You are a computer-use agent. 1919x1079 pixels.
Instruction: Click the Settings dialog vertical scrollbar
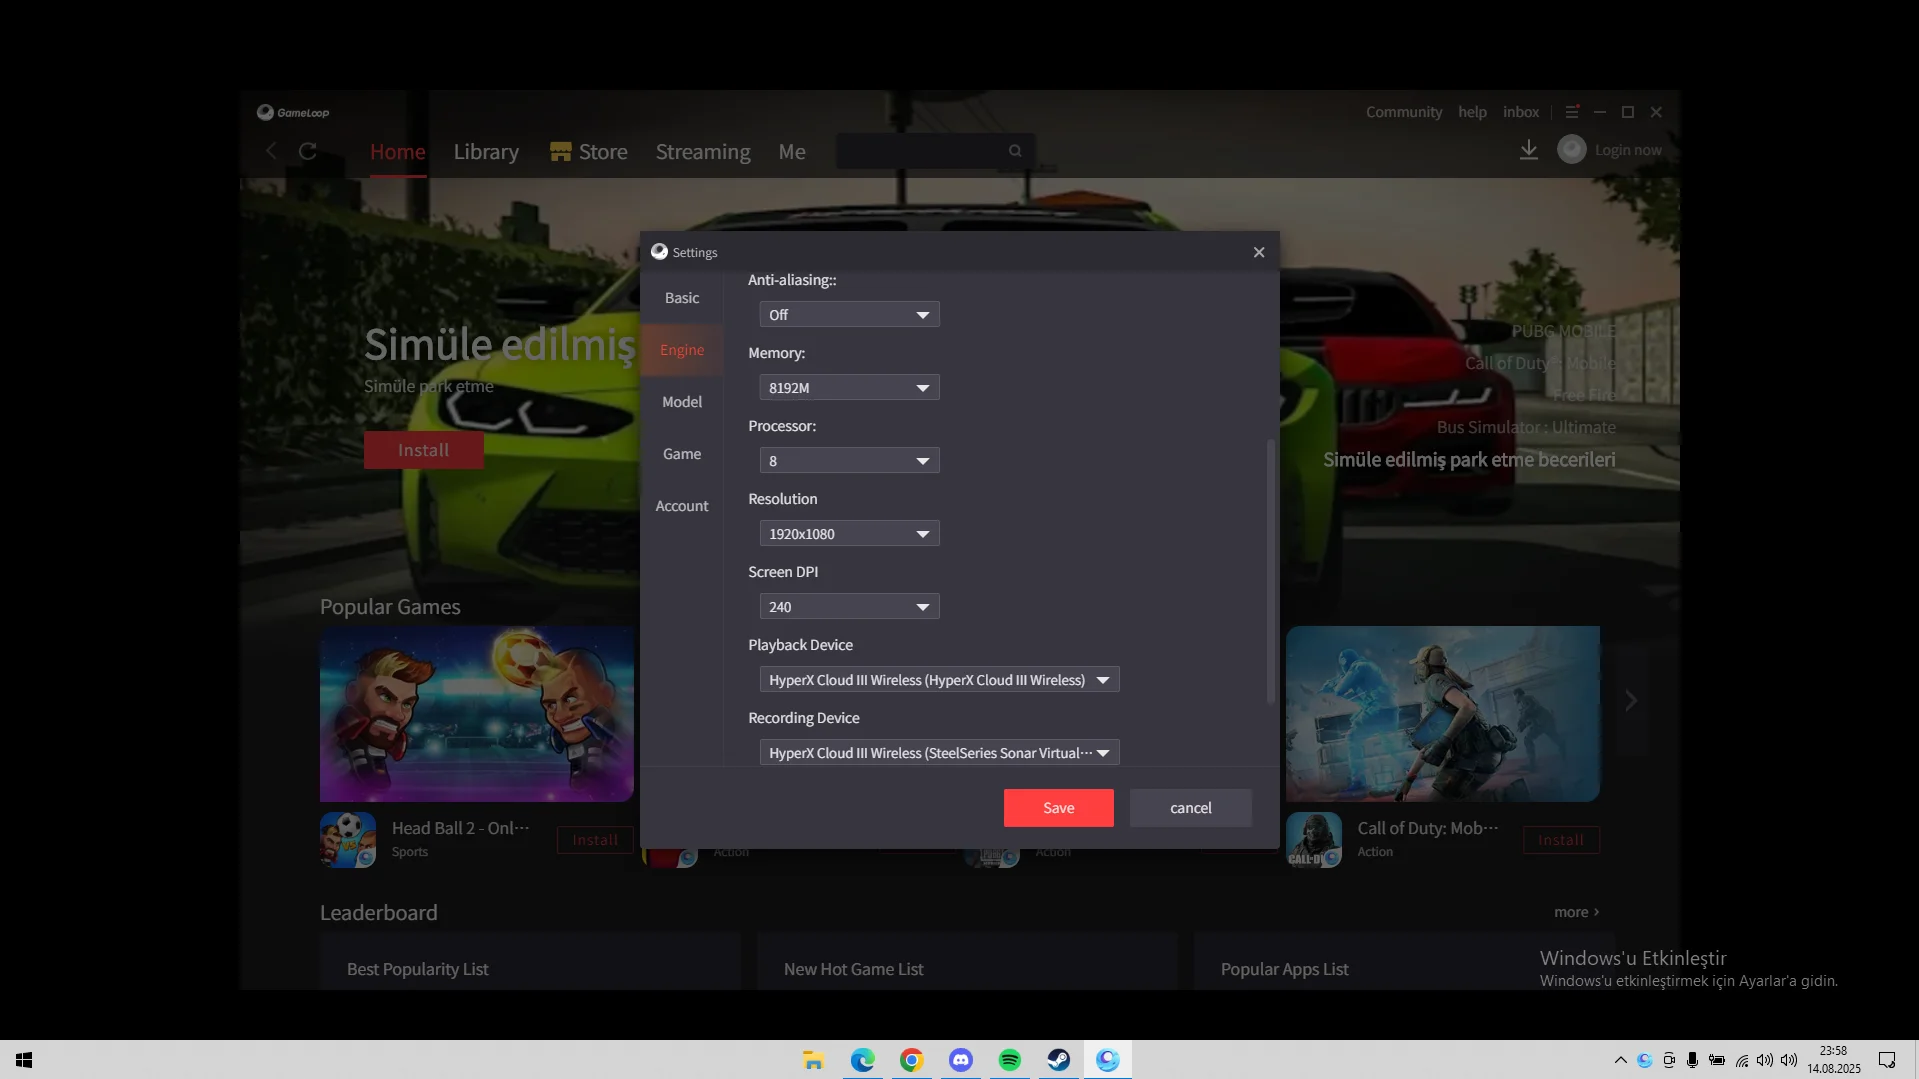coord(1271,570)
